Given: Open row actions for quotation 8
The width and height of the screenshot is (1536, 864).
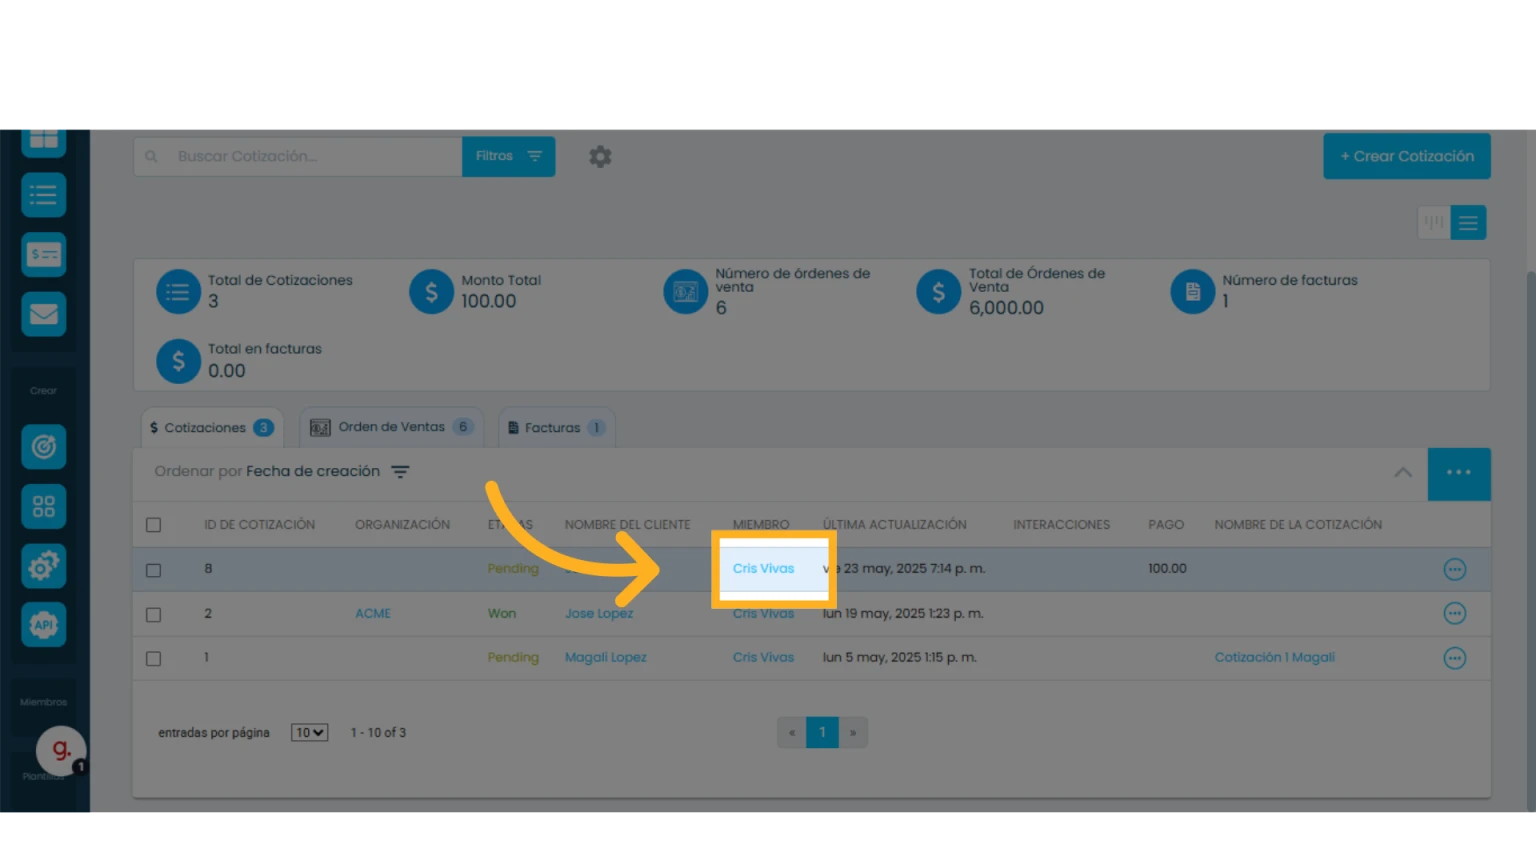Looking at the screenshot, I should point(1455,569).
